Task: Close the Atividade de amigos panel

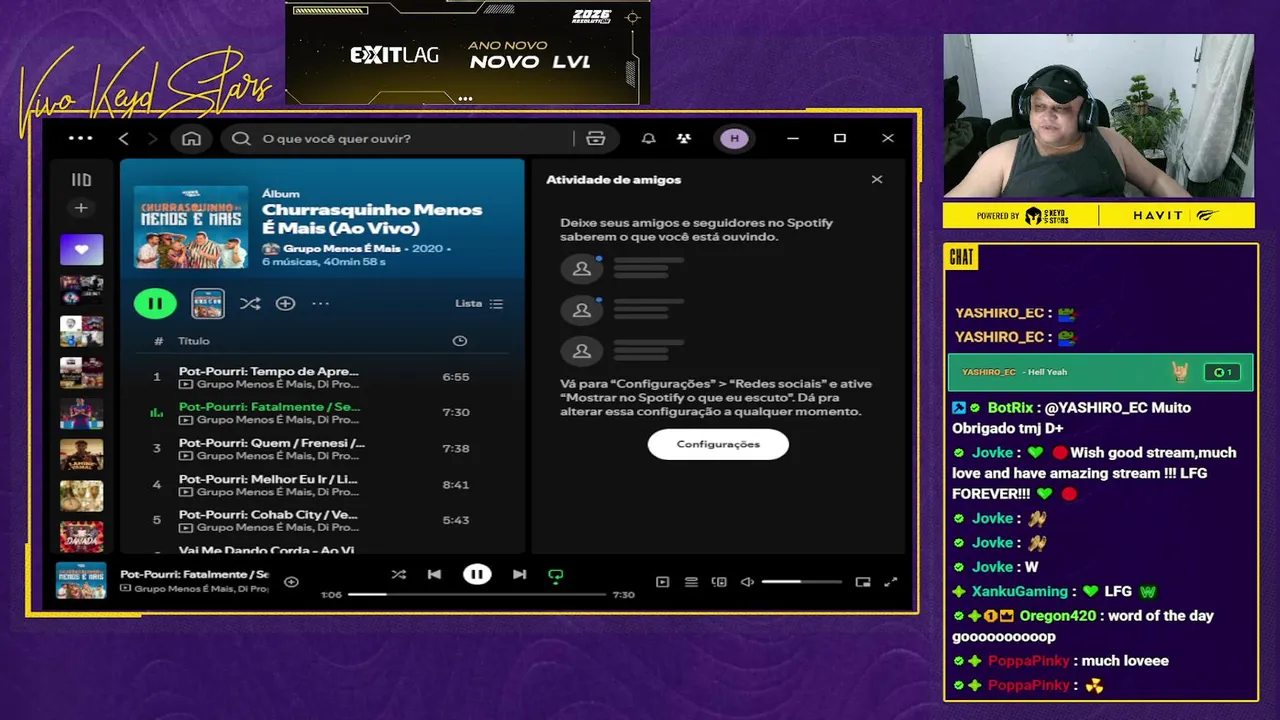Action: coord(877,180)
